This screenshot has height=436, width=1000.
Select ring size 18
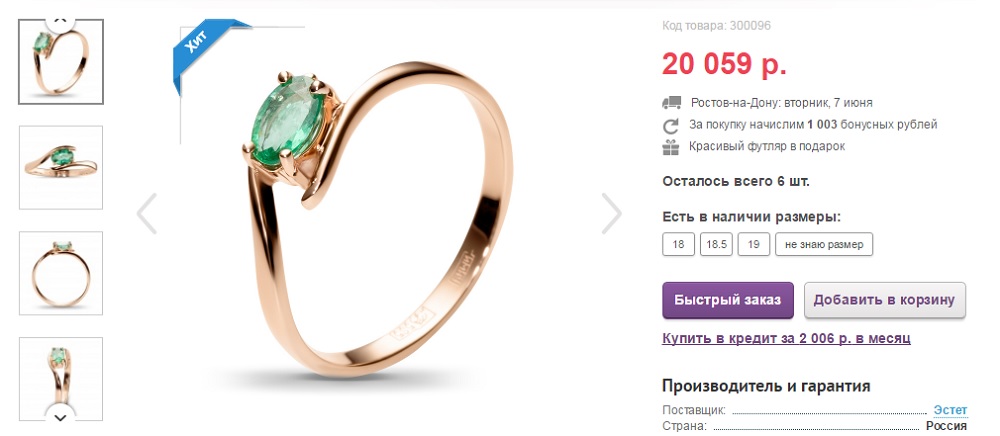pyautogui.click(x=678, y=244)
